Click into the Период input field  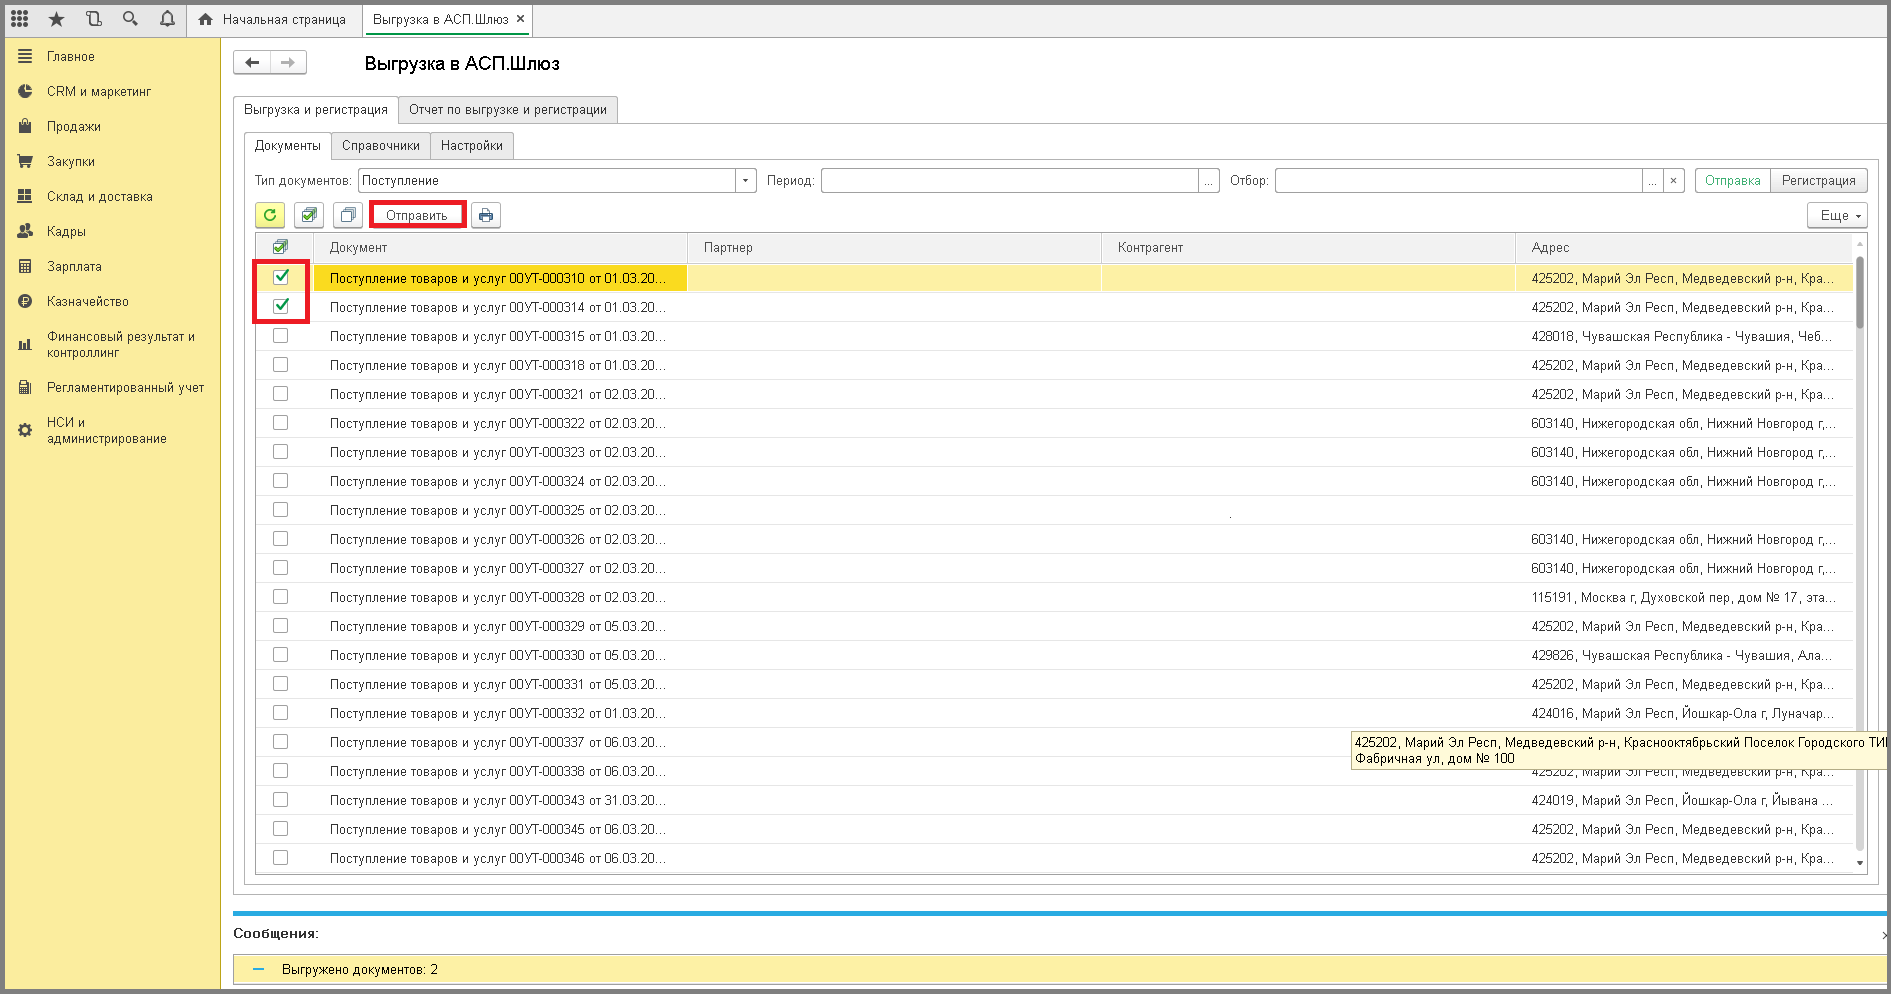click(1009, 181)
